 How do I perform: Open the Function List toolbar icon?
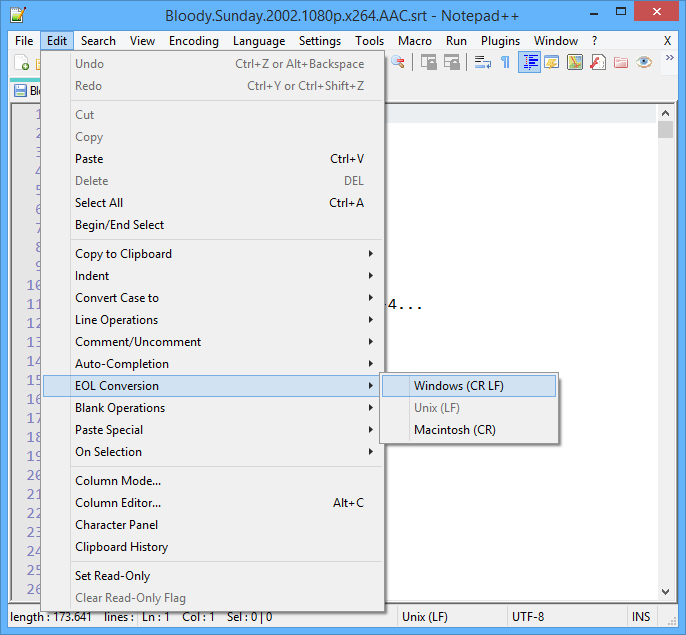coord(597,62)
